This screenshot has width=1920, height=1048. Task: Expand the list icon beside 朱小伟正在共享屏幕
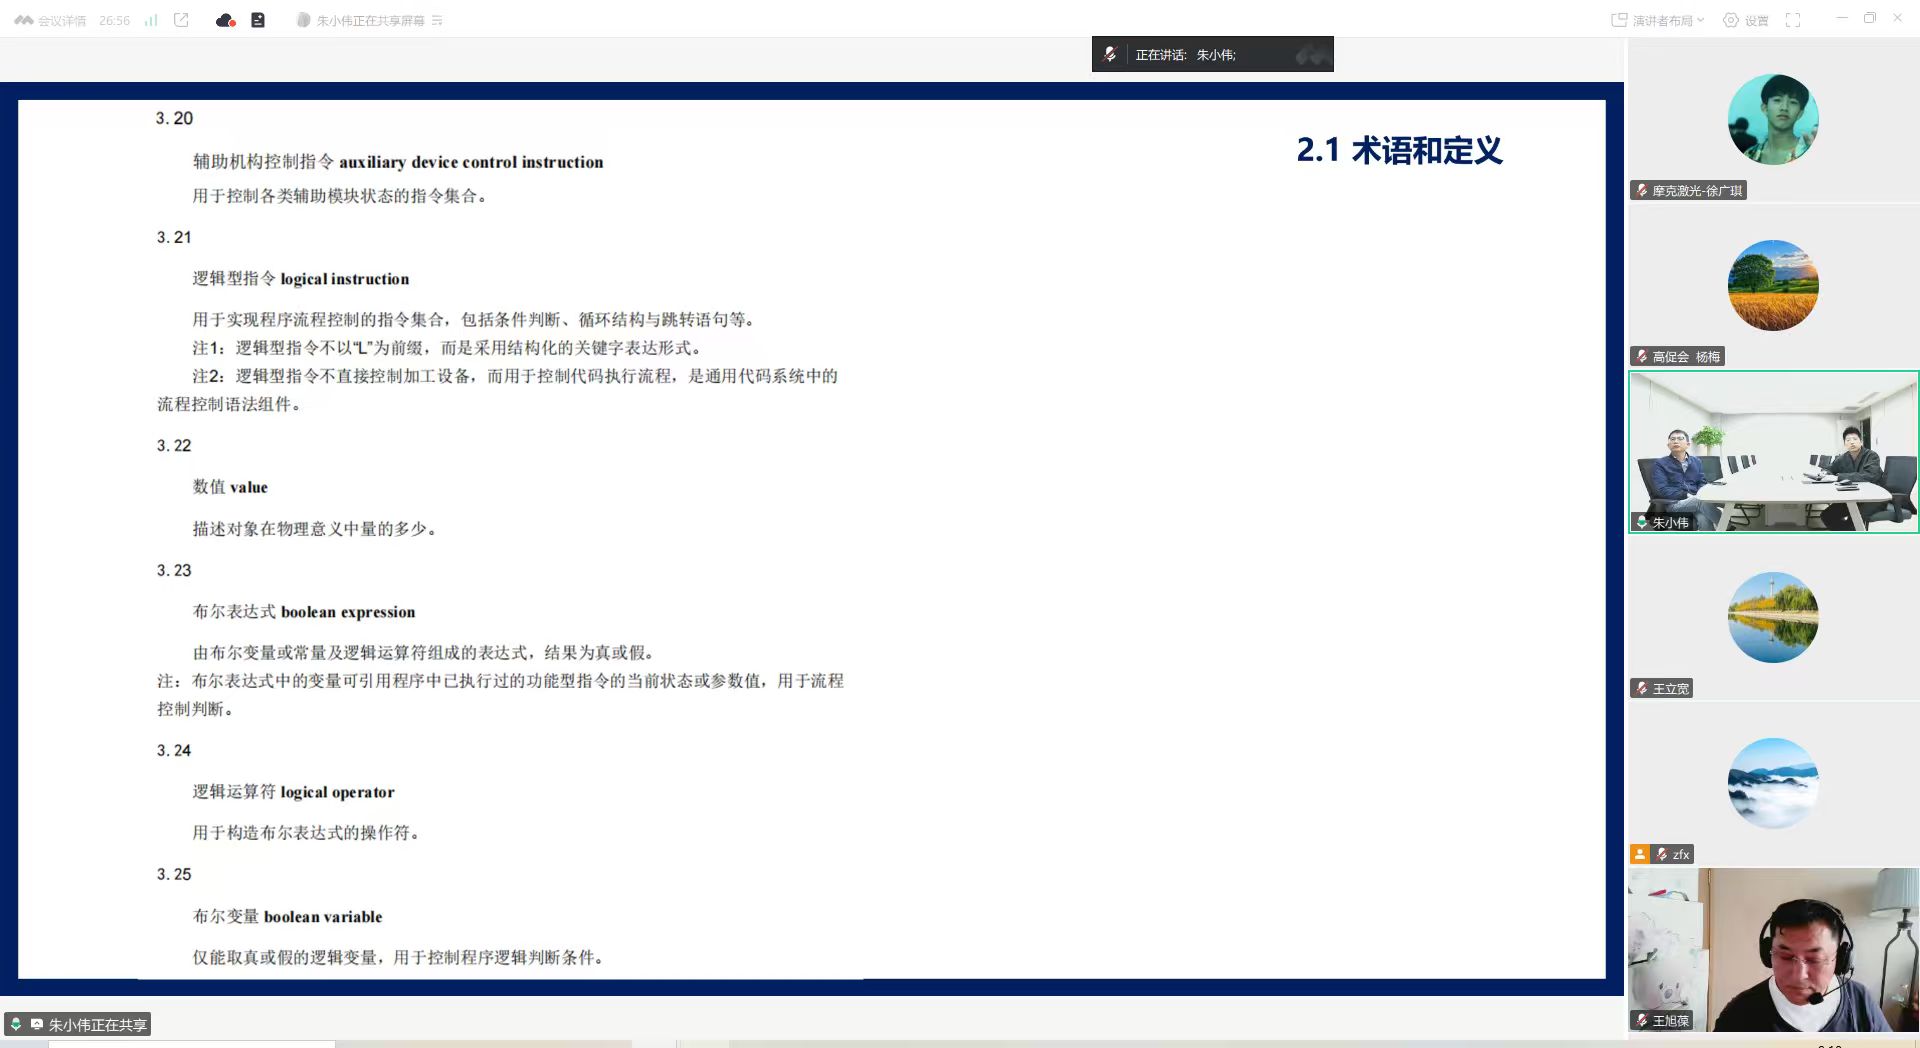click(x=437, y=20)
